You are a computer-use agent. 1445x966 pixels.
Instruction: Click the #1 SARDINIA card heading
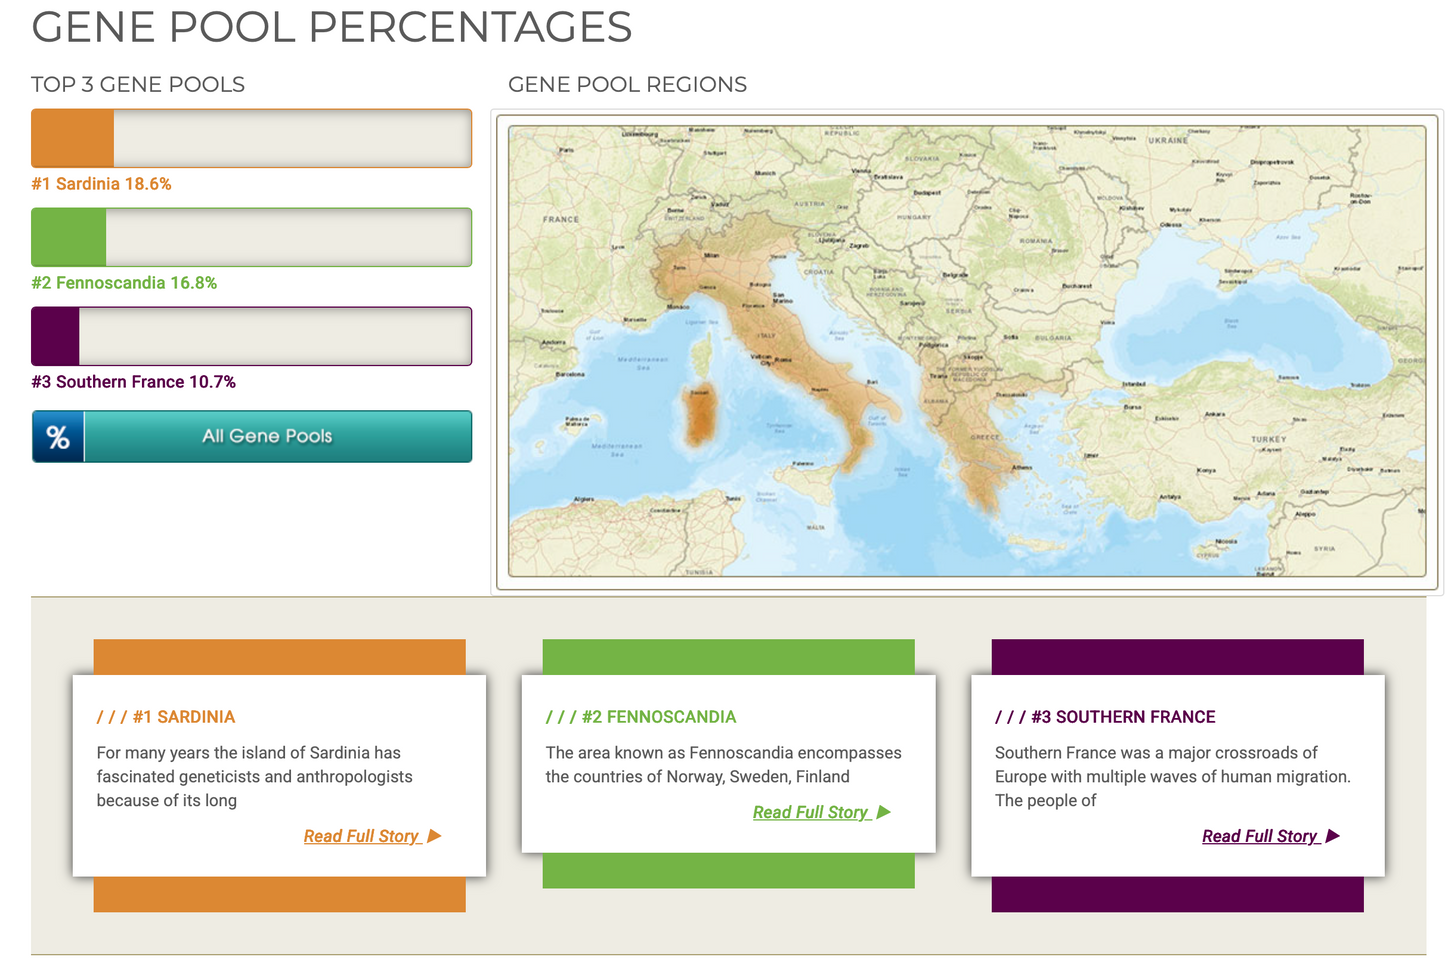point(166,717)
